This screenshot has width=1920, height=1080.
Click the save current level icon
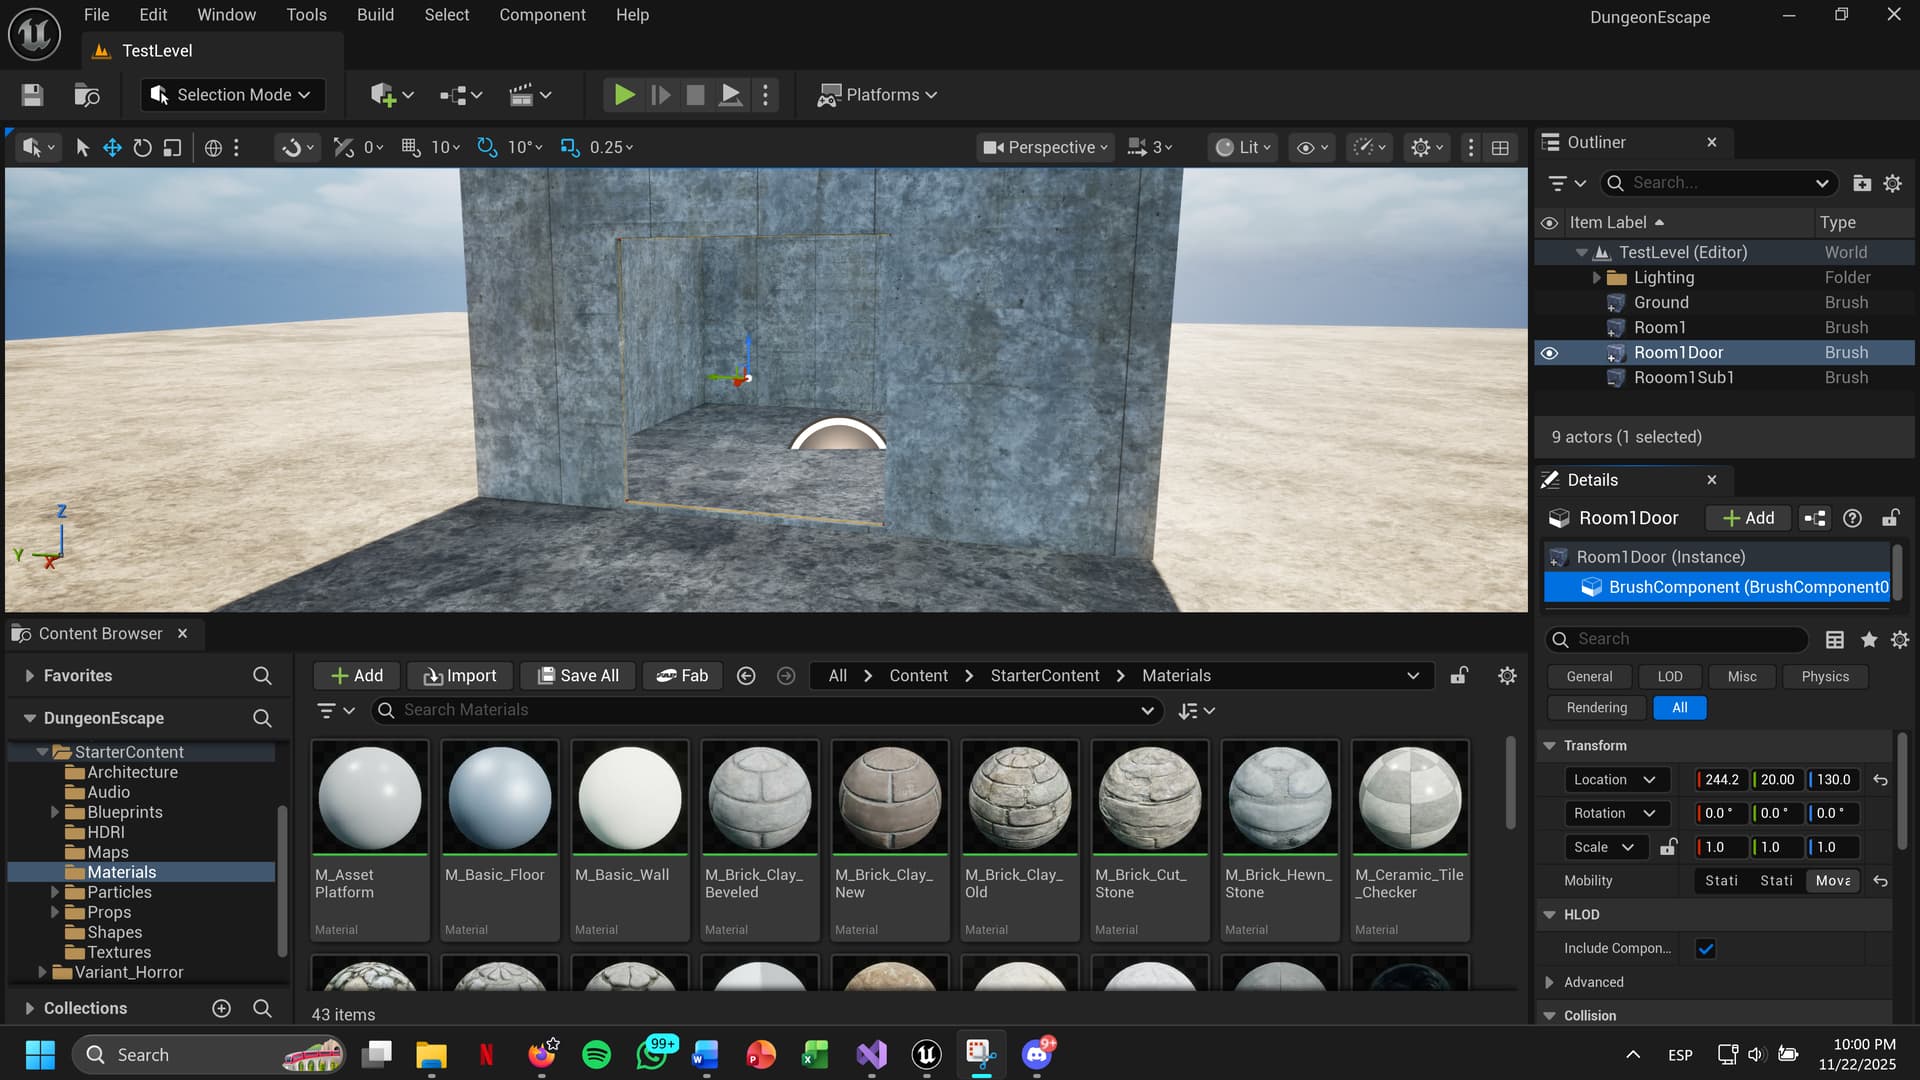[x=32, y=95]
